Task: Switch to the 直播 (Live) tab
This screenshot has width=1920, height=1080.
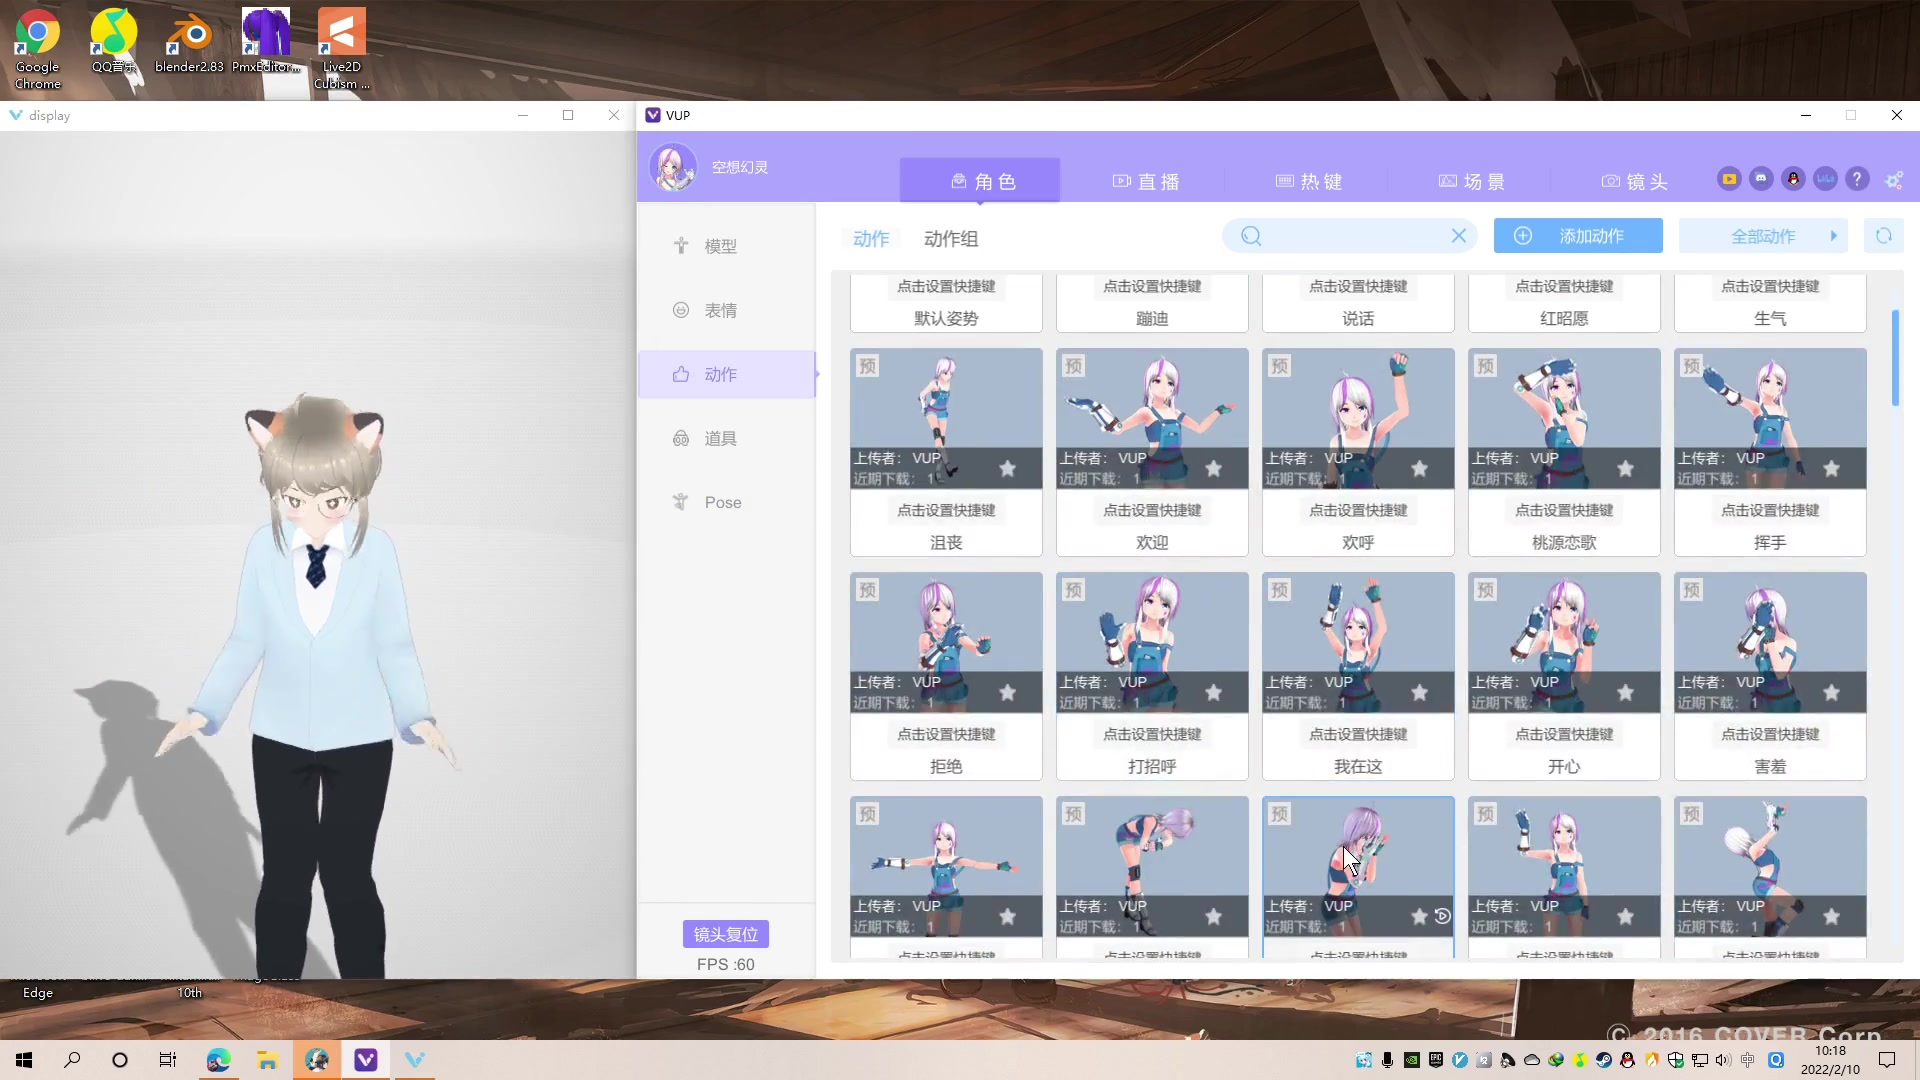Action: [x=1146, y=181]
